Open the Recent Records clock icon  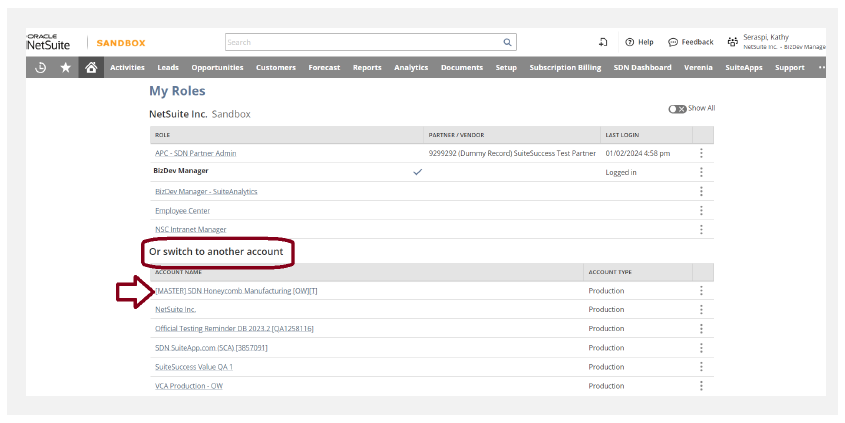pyautogui.click(x=40, y=67)
